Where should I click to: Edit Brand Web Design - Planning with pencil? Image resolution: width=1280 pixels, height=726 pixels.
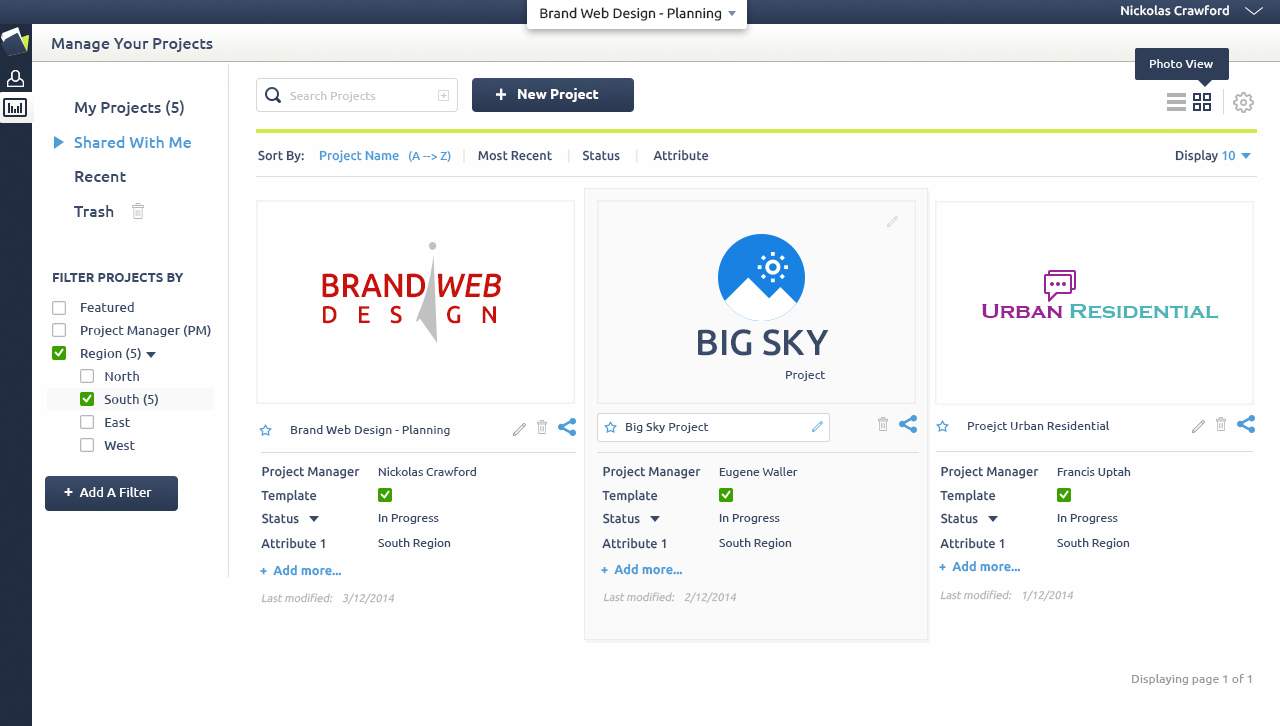click(x=519, y=429)
